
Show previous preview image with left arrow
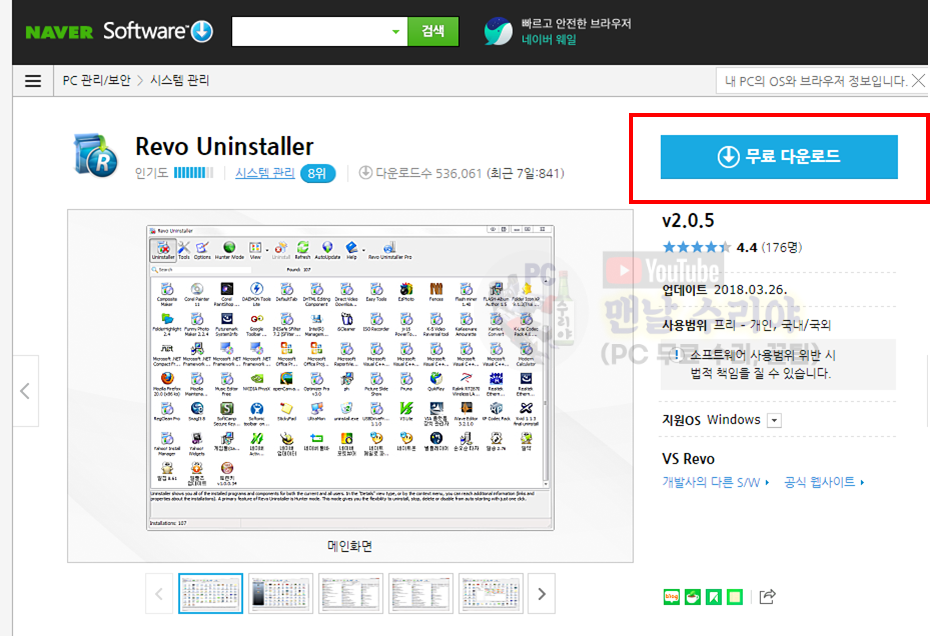(x=25, y=391)
